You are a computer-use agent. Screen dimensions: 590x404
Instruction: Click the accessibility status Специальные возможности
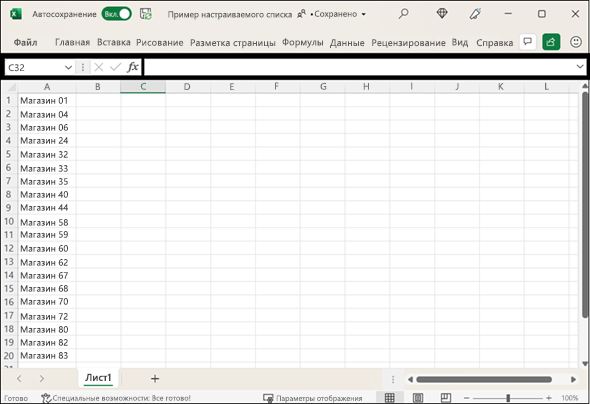pos(116,398)
